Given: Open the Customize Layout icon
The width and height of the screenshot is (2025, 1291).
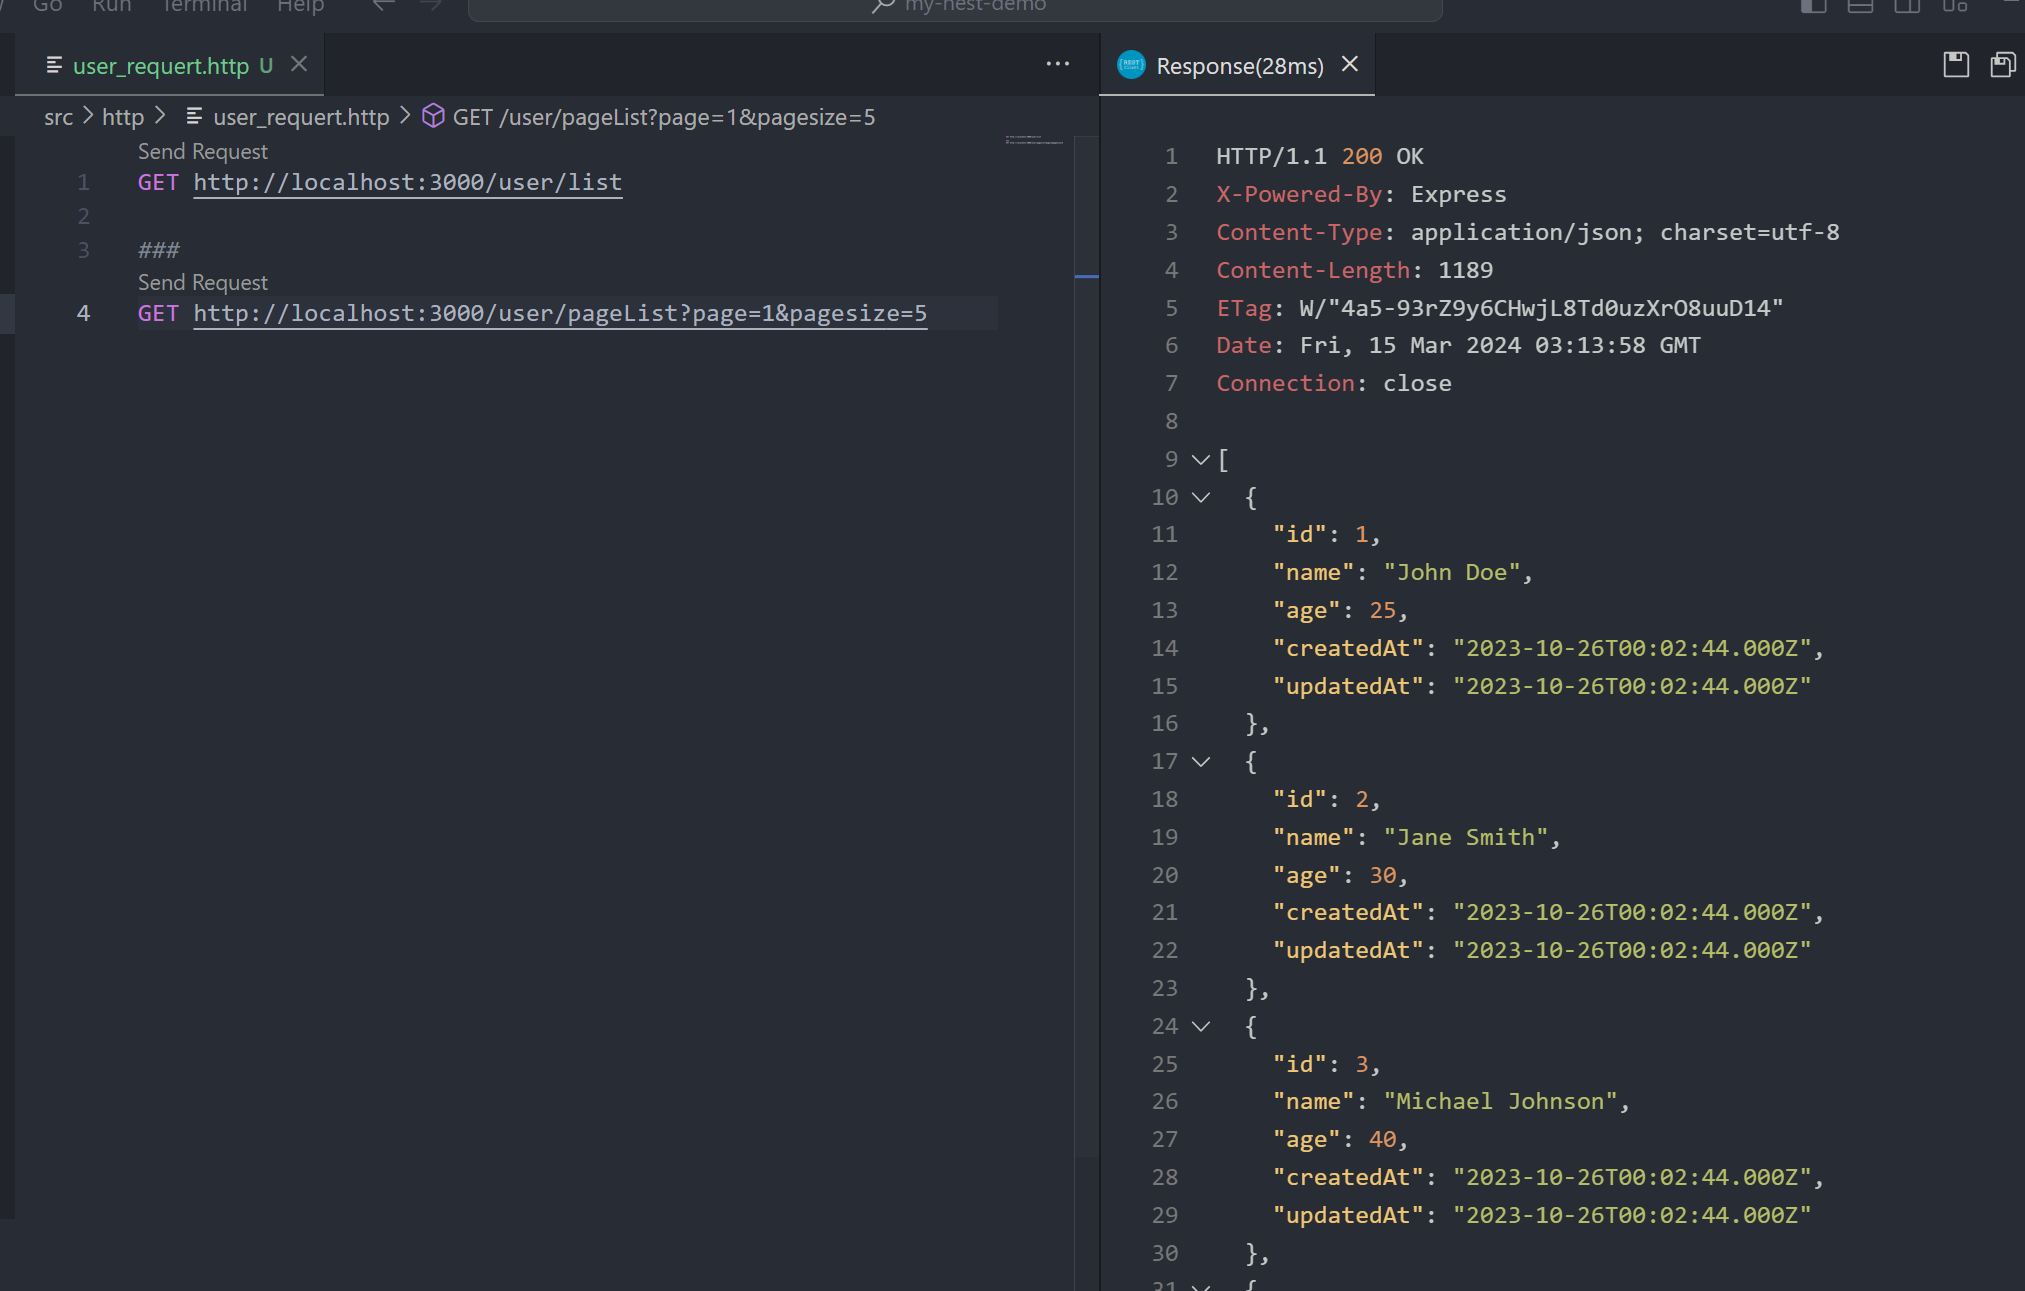Looking at the screenshot, I should click(1954, 6).
